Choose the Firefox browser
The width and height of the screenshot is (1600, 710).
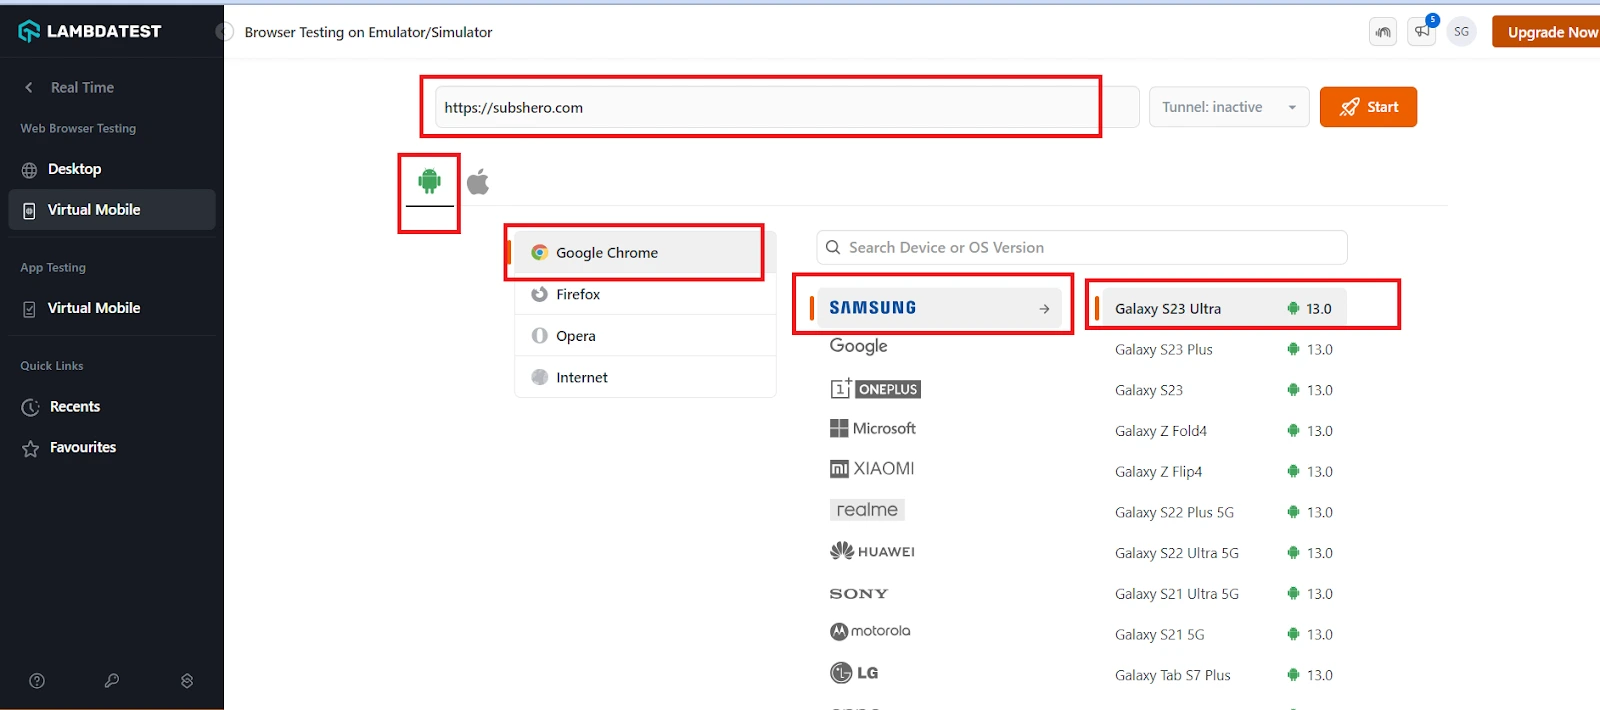coord(645,294)
